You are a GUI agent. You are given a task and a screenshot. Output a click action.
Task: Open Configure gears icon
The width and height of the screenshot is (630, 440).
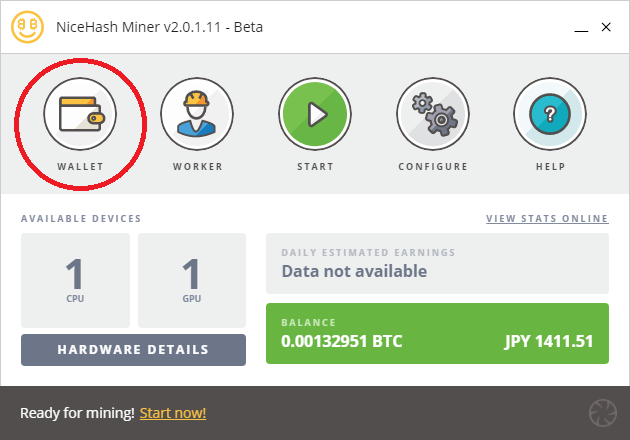tap(433, 114)
